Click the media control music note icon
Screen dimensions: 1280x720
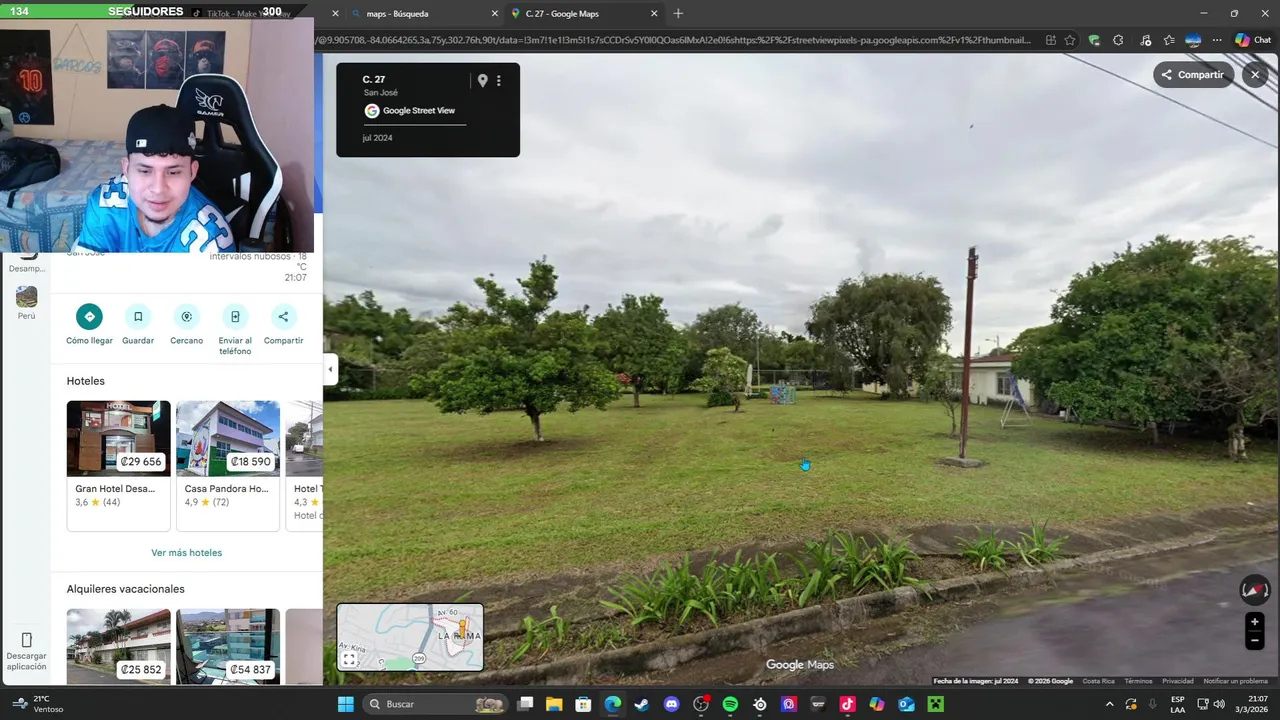(x=1144, y=40)
